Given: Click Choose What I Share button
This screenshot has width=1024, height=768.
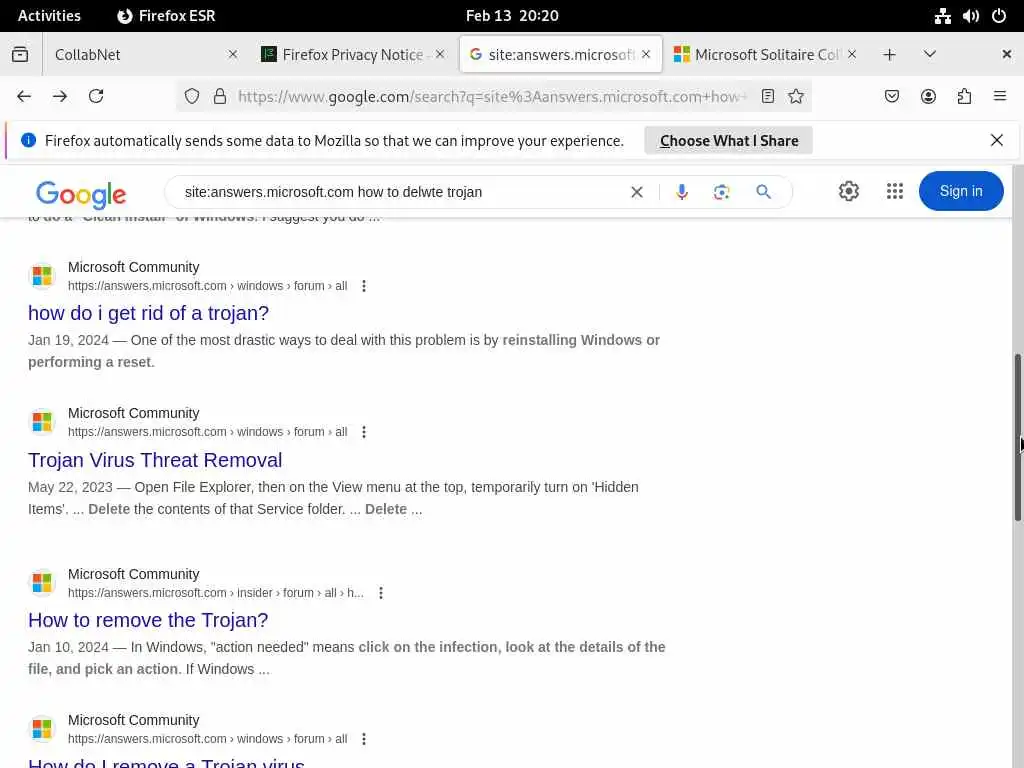Looking at the screenshot, I should [728, 141].
